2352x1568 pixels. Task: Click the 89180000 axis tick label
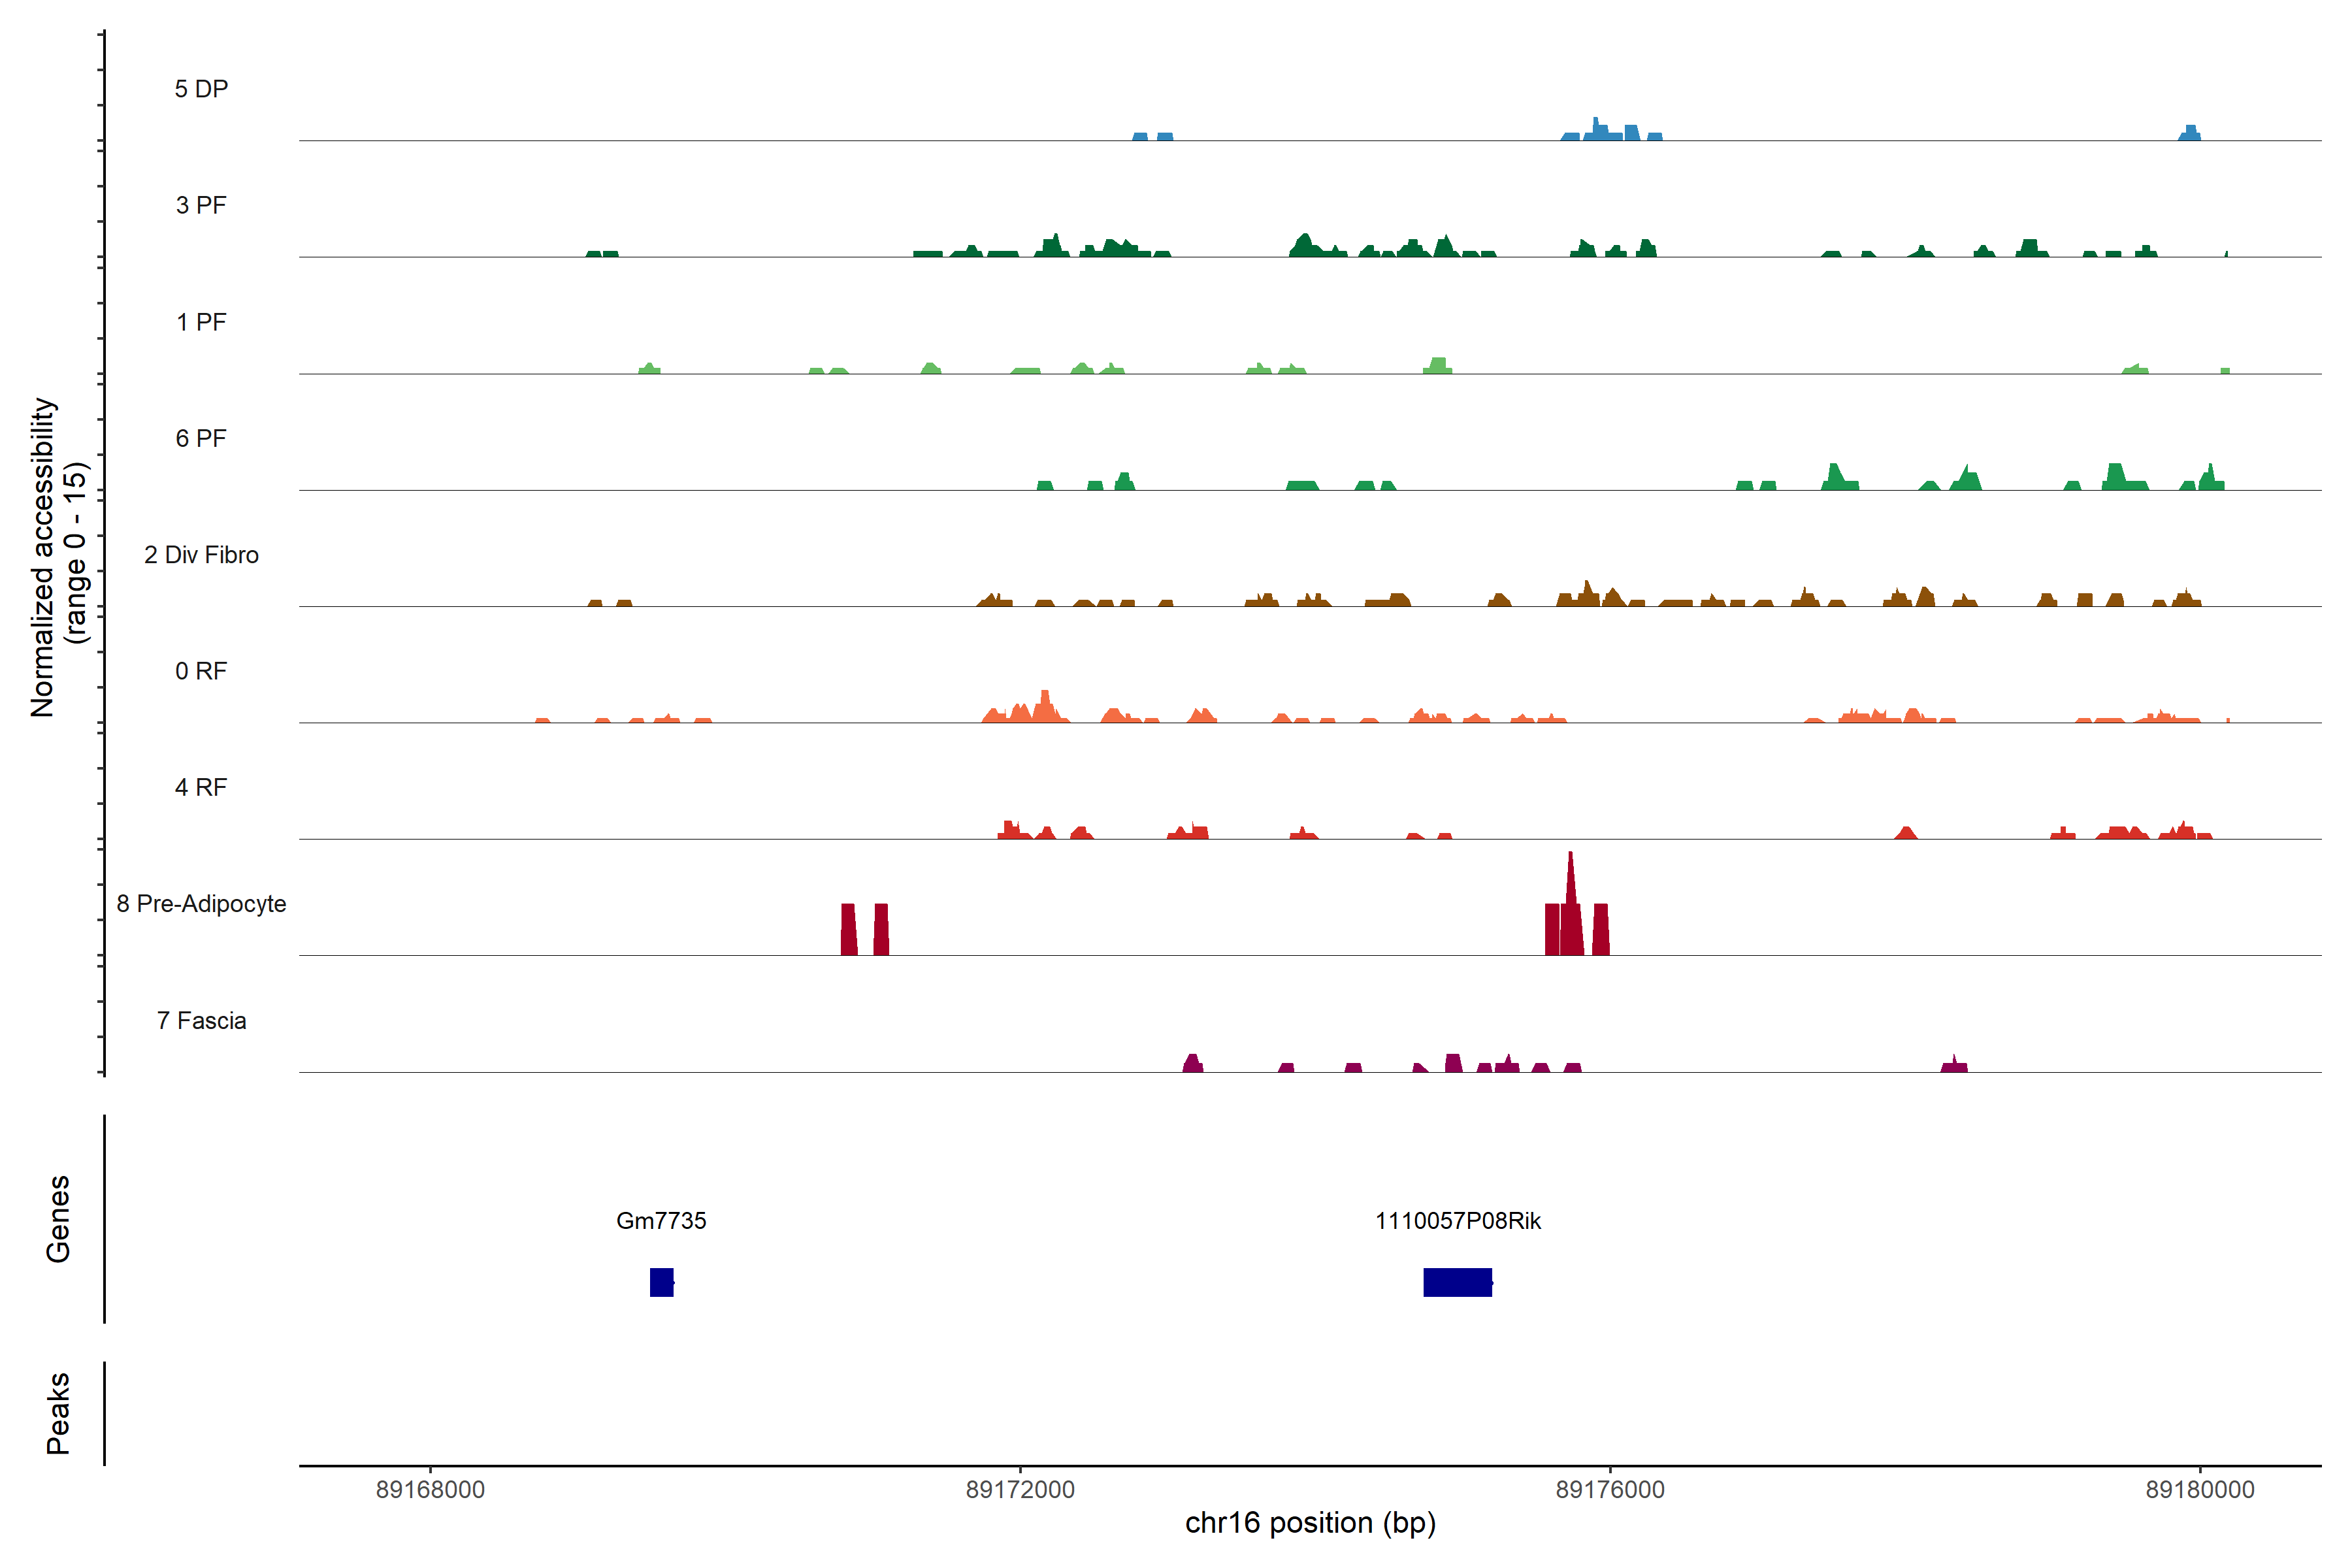2200,1489
